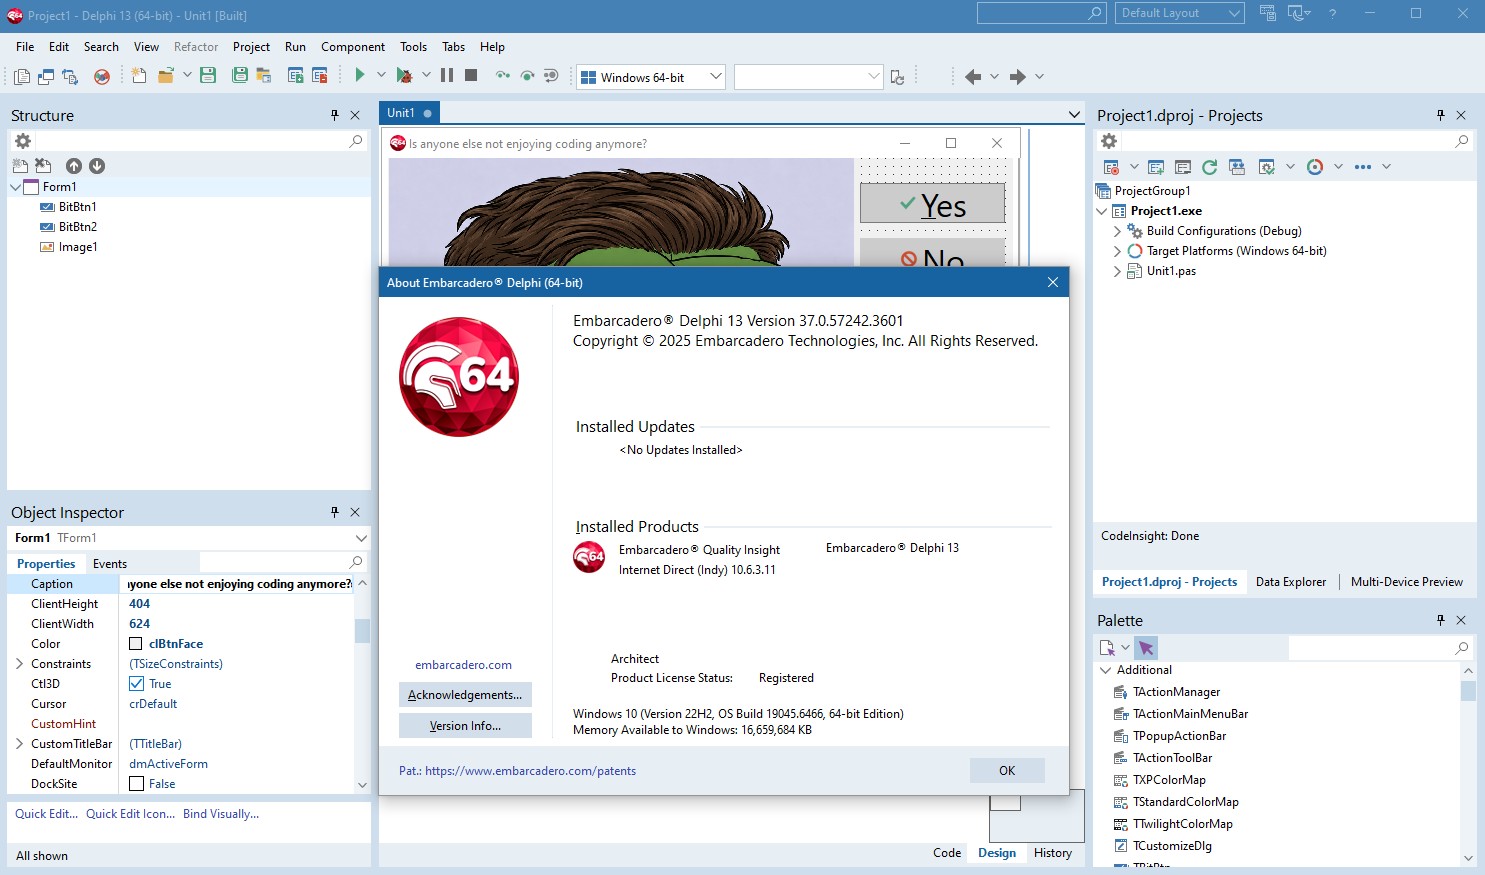Open the Multi-Device Preview tab
The width and height of the screenshot is (1485, 875).
pyautogui.click(x=1407, y=582)
